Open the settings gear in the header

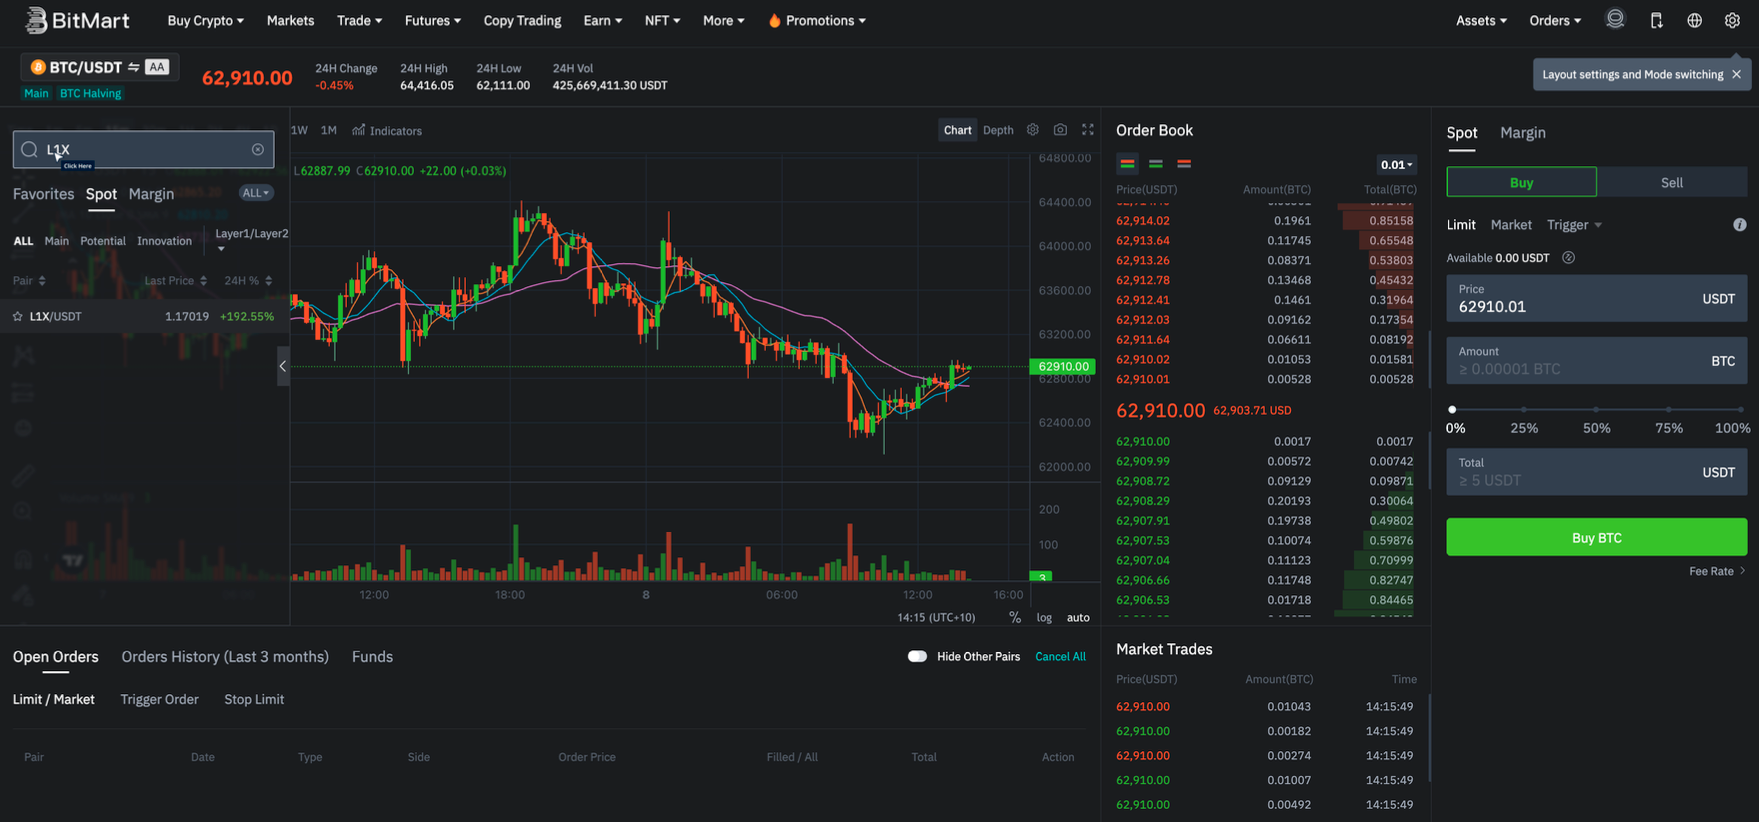click(1732, 20)
